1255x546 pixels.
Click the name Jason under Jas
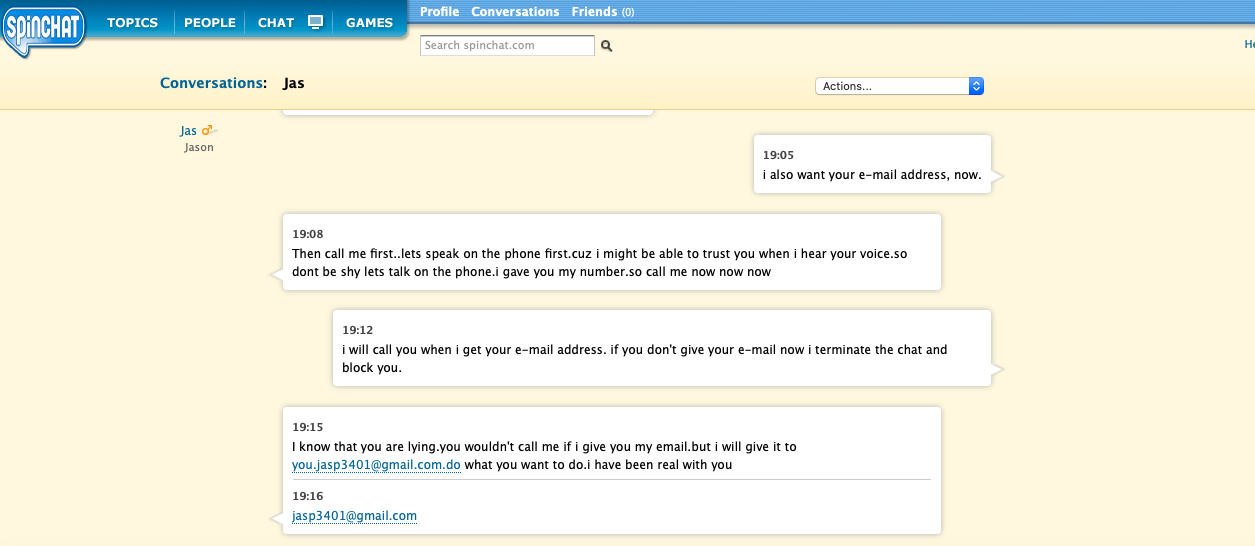(199, 147)
